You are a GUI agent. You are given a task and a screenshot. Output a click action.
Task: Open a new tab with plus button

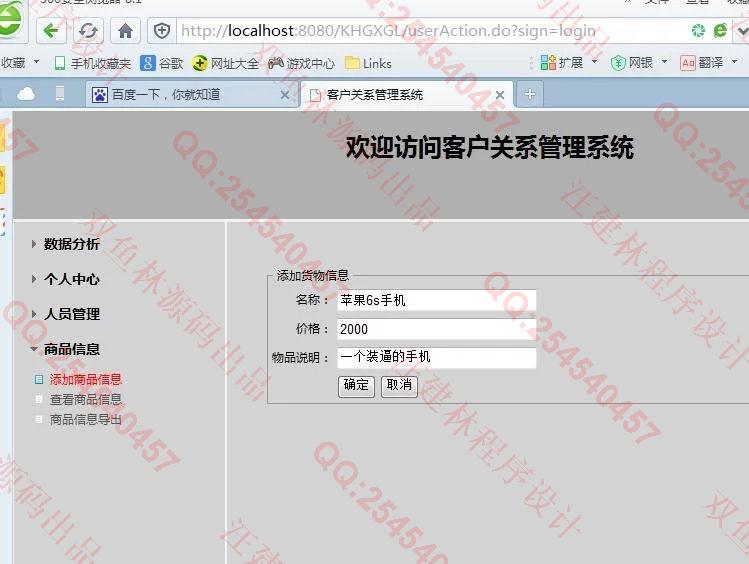[530, 94]
